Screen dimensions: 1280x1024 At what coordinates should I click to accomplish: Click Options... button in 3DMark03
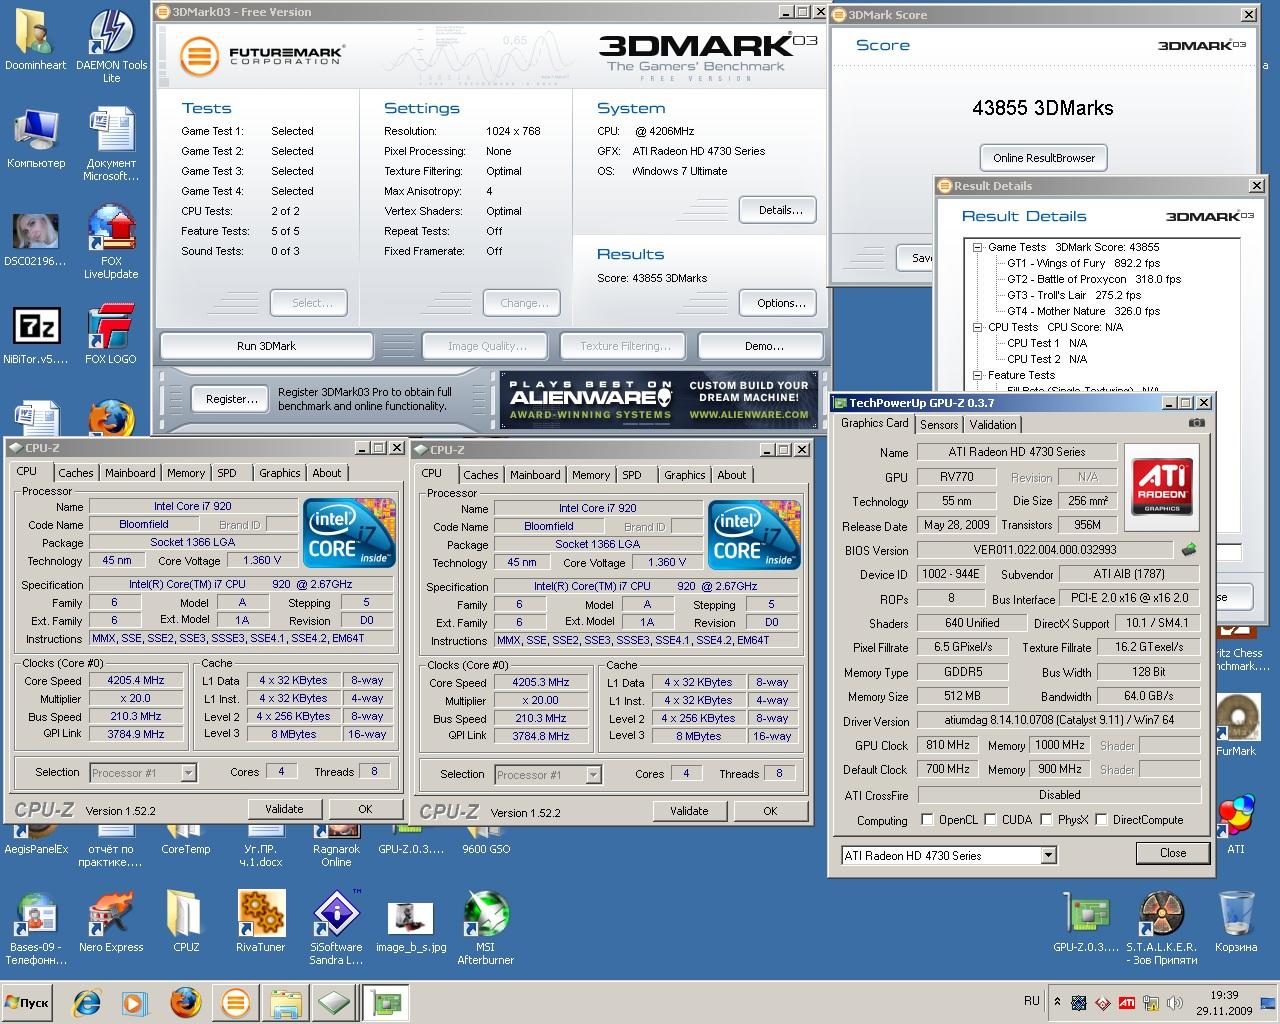pos(780,303)
